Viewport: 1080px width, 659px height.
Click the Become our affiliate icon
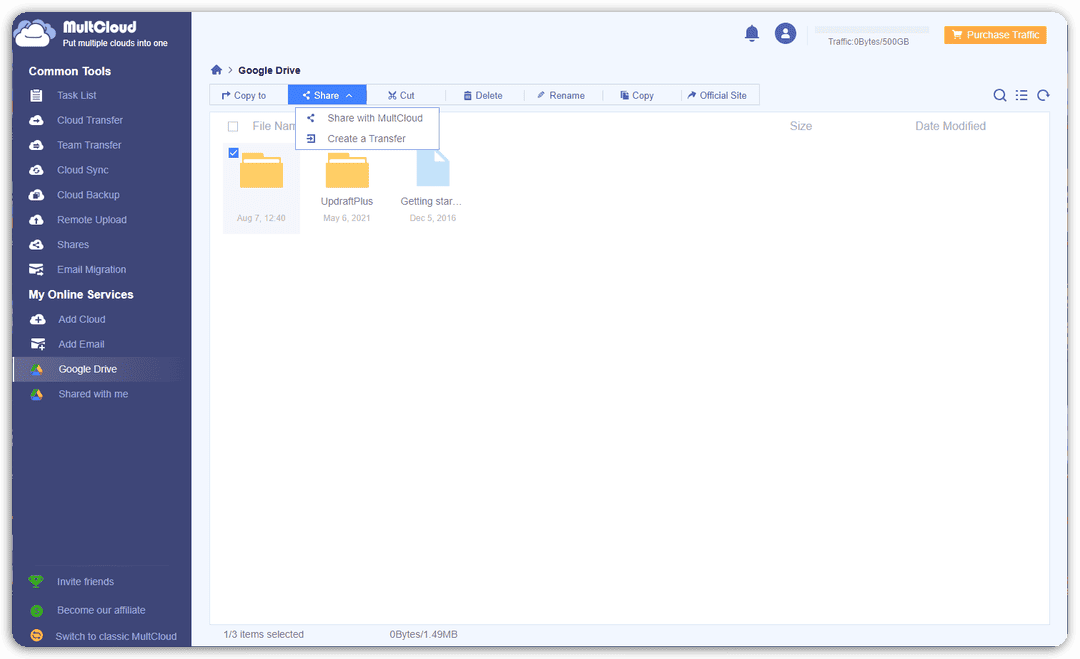tap(37, 610)
